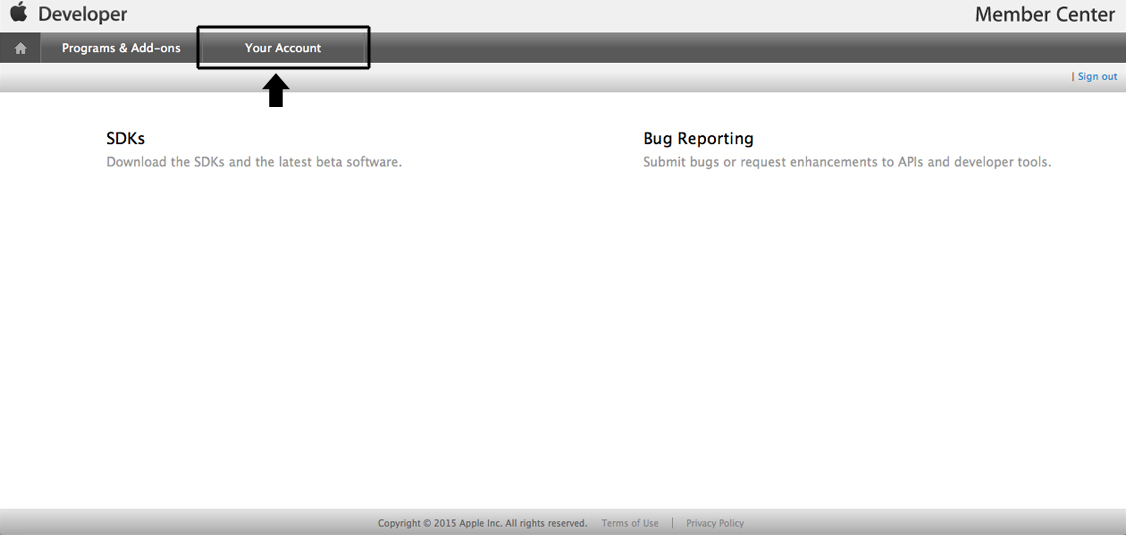The width and height of the screenshot is (1126, 535).
Task: Go to the home icon tab
Action: click(21, 48)
